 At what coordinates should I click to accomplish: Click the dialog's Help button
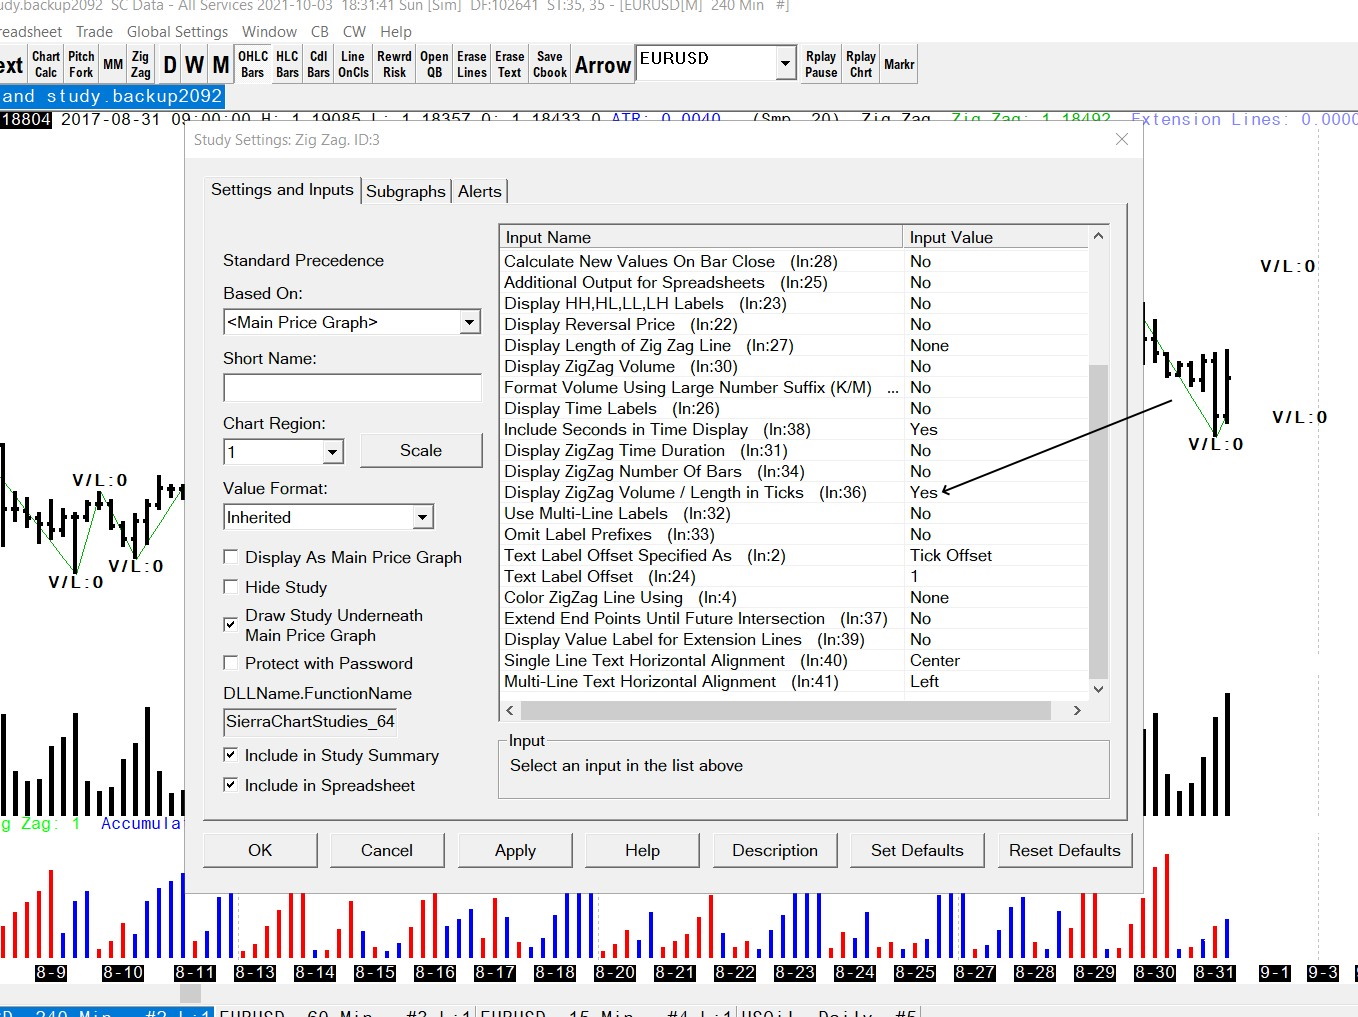click(642, 850)
